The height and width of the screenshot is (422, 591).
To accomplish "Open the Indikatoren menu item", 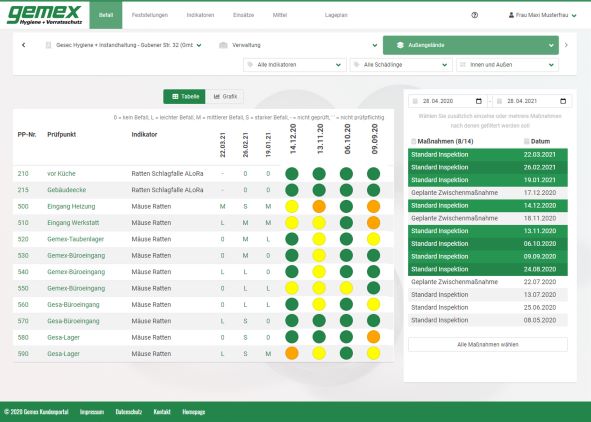I will 200,15.
